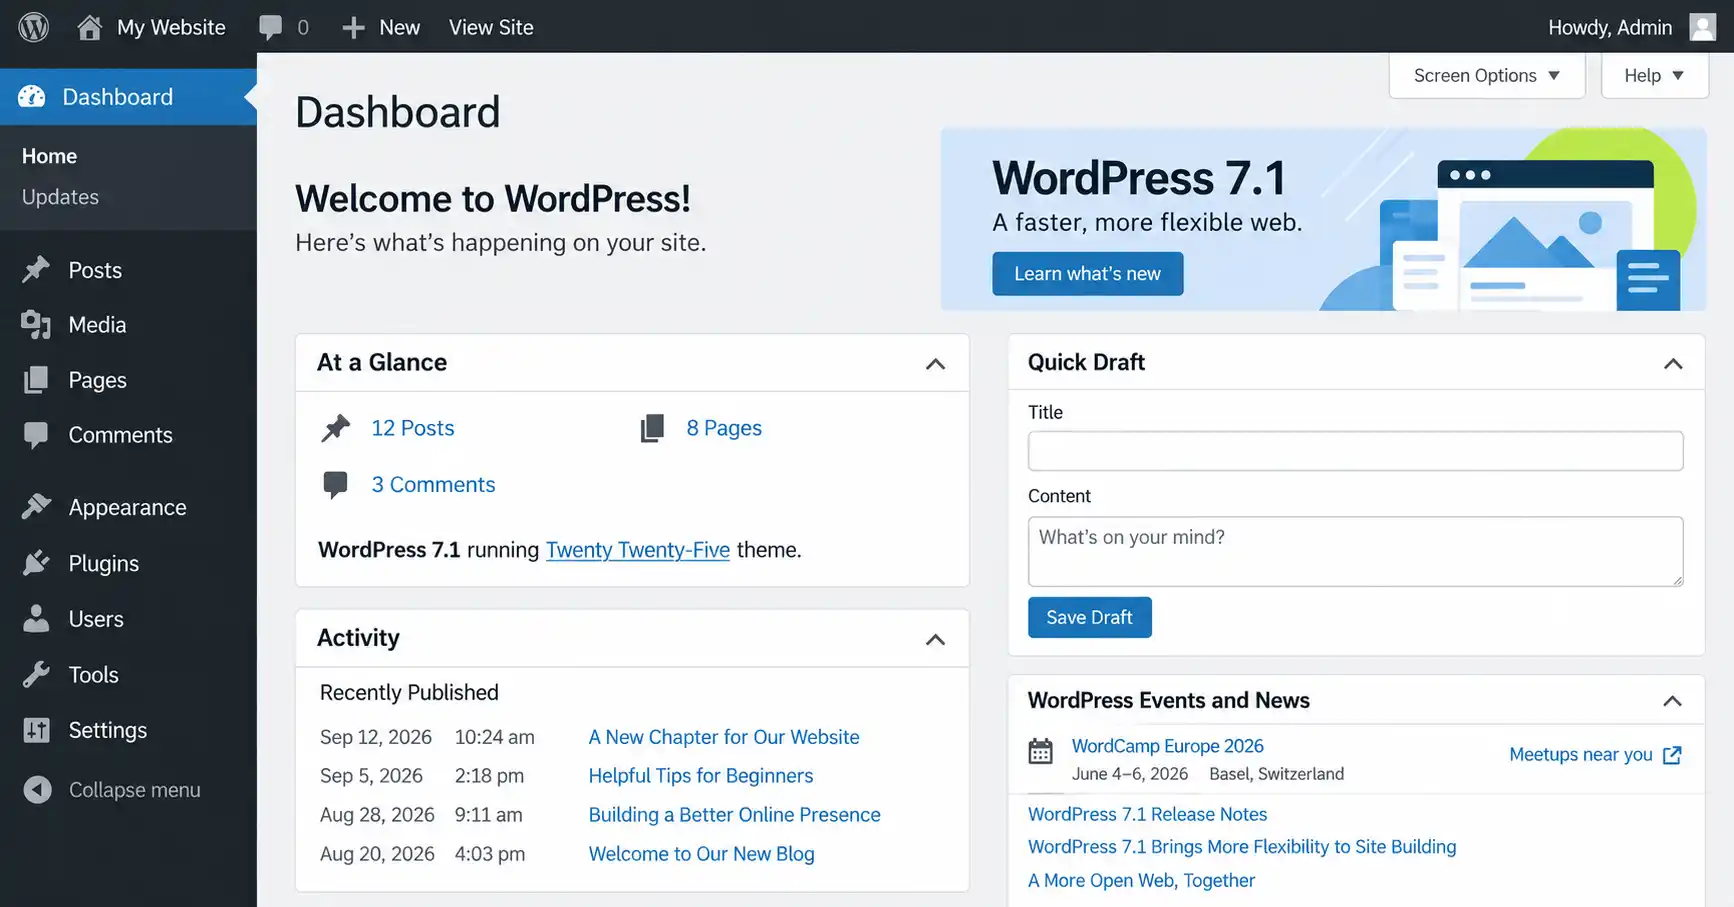Open the Admin user avatar
The image size is (1734, 907).
[x=1703, y=27]
